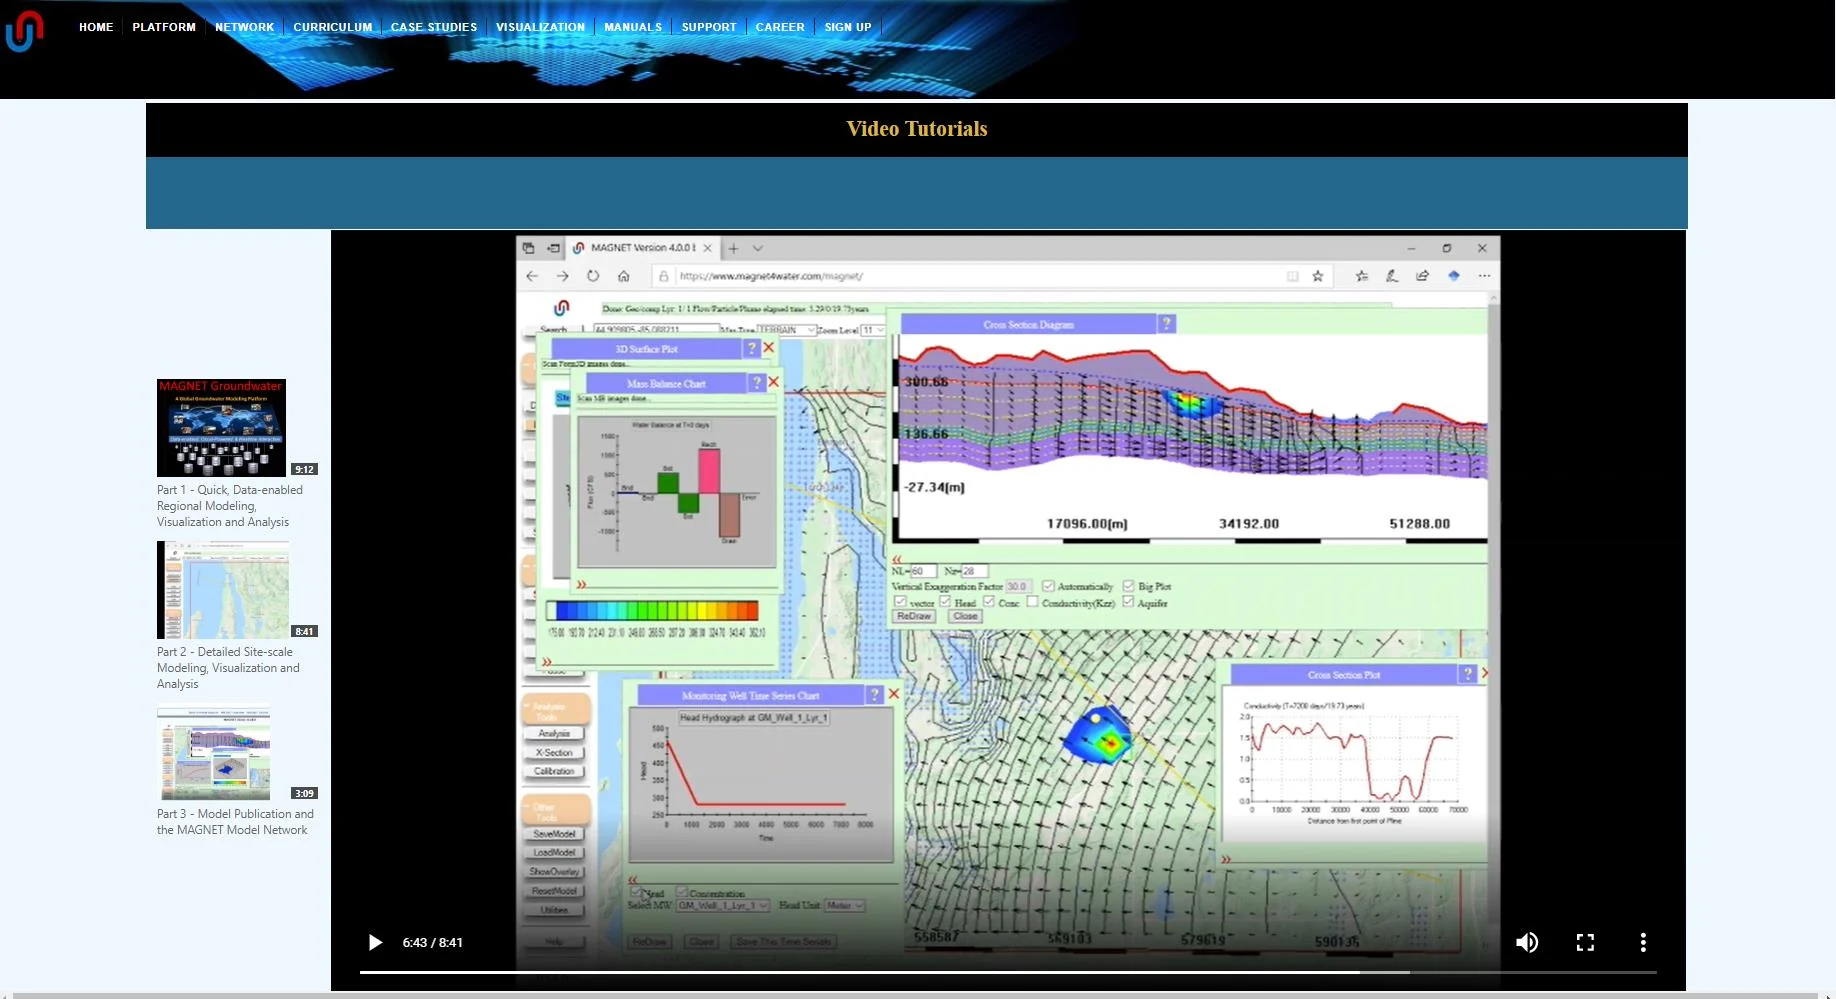Image resolution: width=1836 pixels, height=999 pixels.
Task: Click the 6:43 / 8:41 time display
Action: point(432,942)
